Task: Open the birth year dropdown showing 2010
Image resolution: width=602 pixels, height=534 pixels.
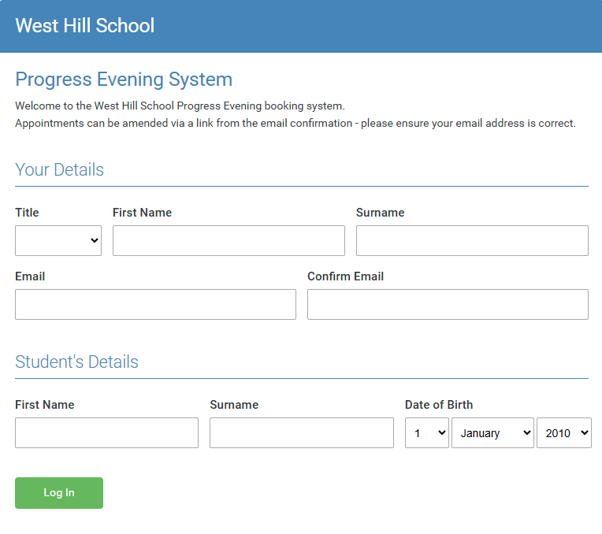Action: pos(564,433)
